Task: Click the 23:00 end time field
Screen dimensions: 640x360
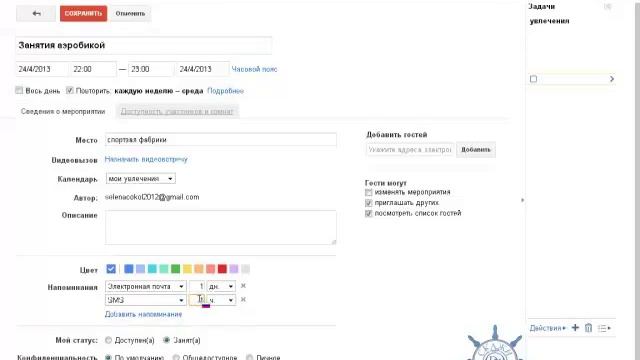Action: (x=151, y=69)
